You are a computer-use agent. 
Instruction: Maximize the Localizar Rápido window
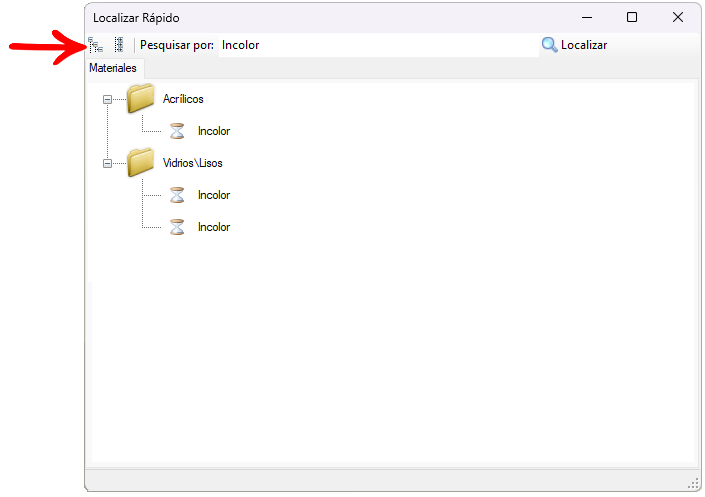[632, 18]
